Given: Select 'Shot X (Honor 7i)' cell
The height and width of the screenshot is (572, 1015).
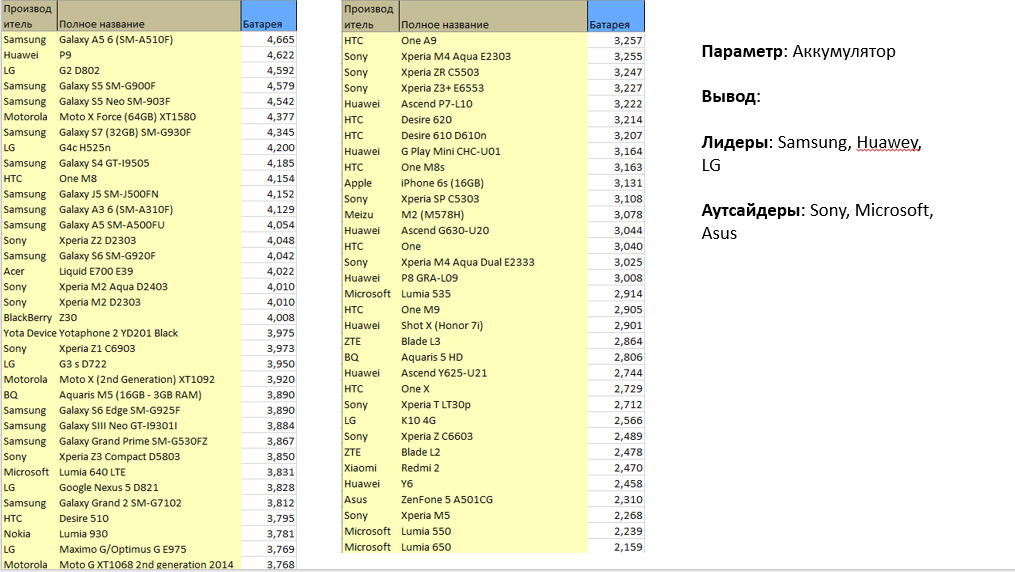Looking at the screenshot, I should (493, 325).
